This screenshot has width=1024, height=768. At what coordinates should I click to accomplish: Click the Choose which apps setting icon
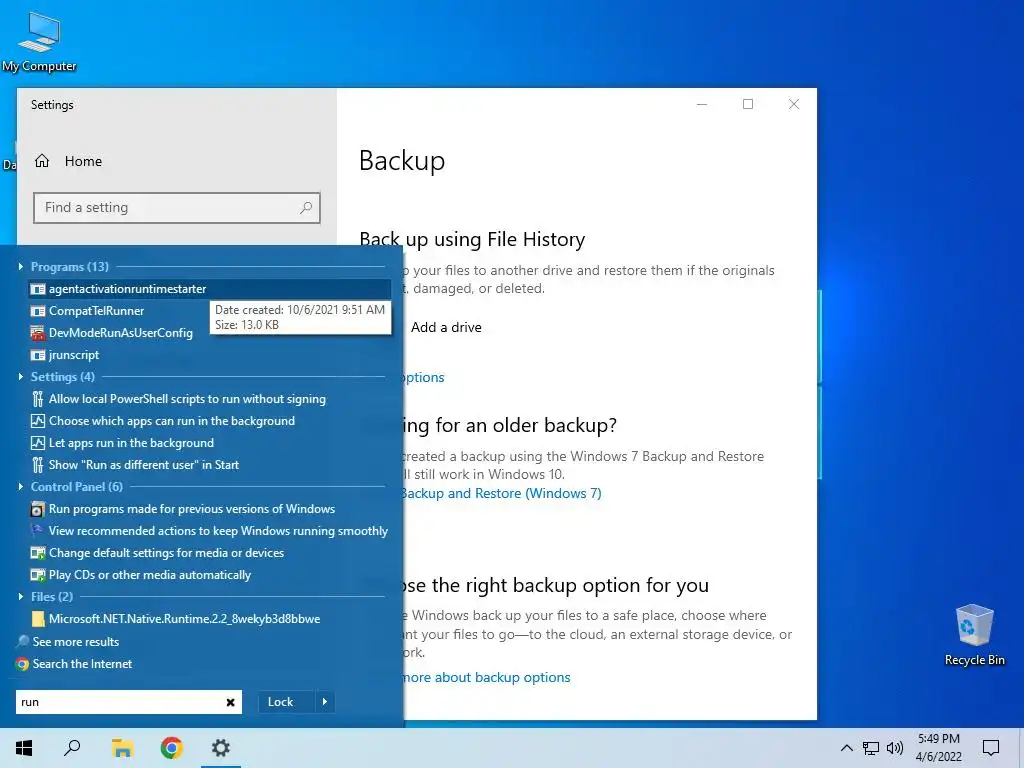click(x=38, y=421)
